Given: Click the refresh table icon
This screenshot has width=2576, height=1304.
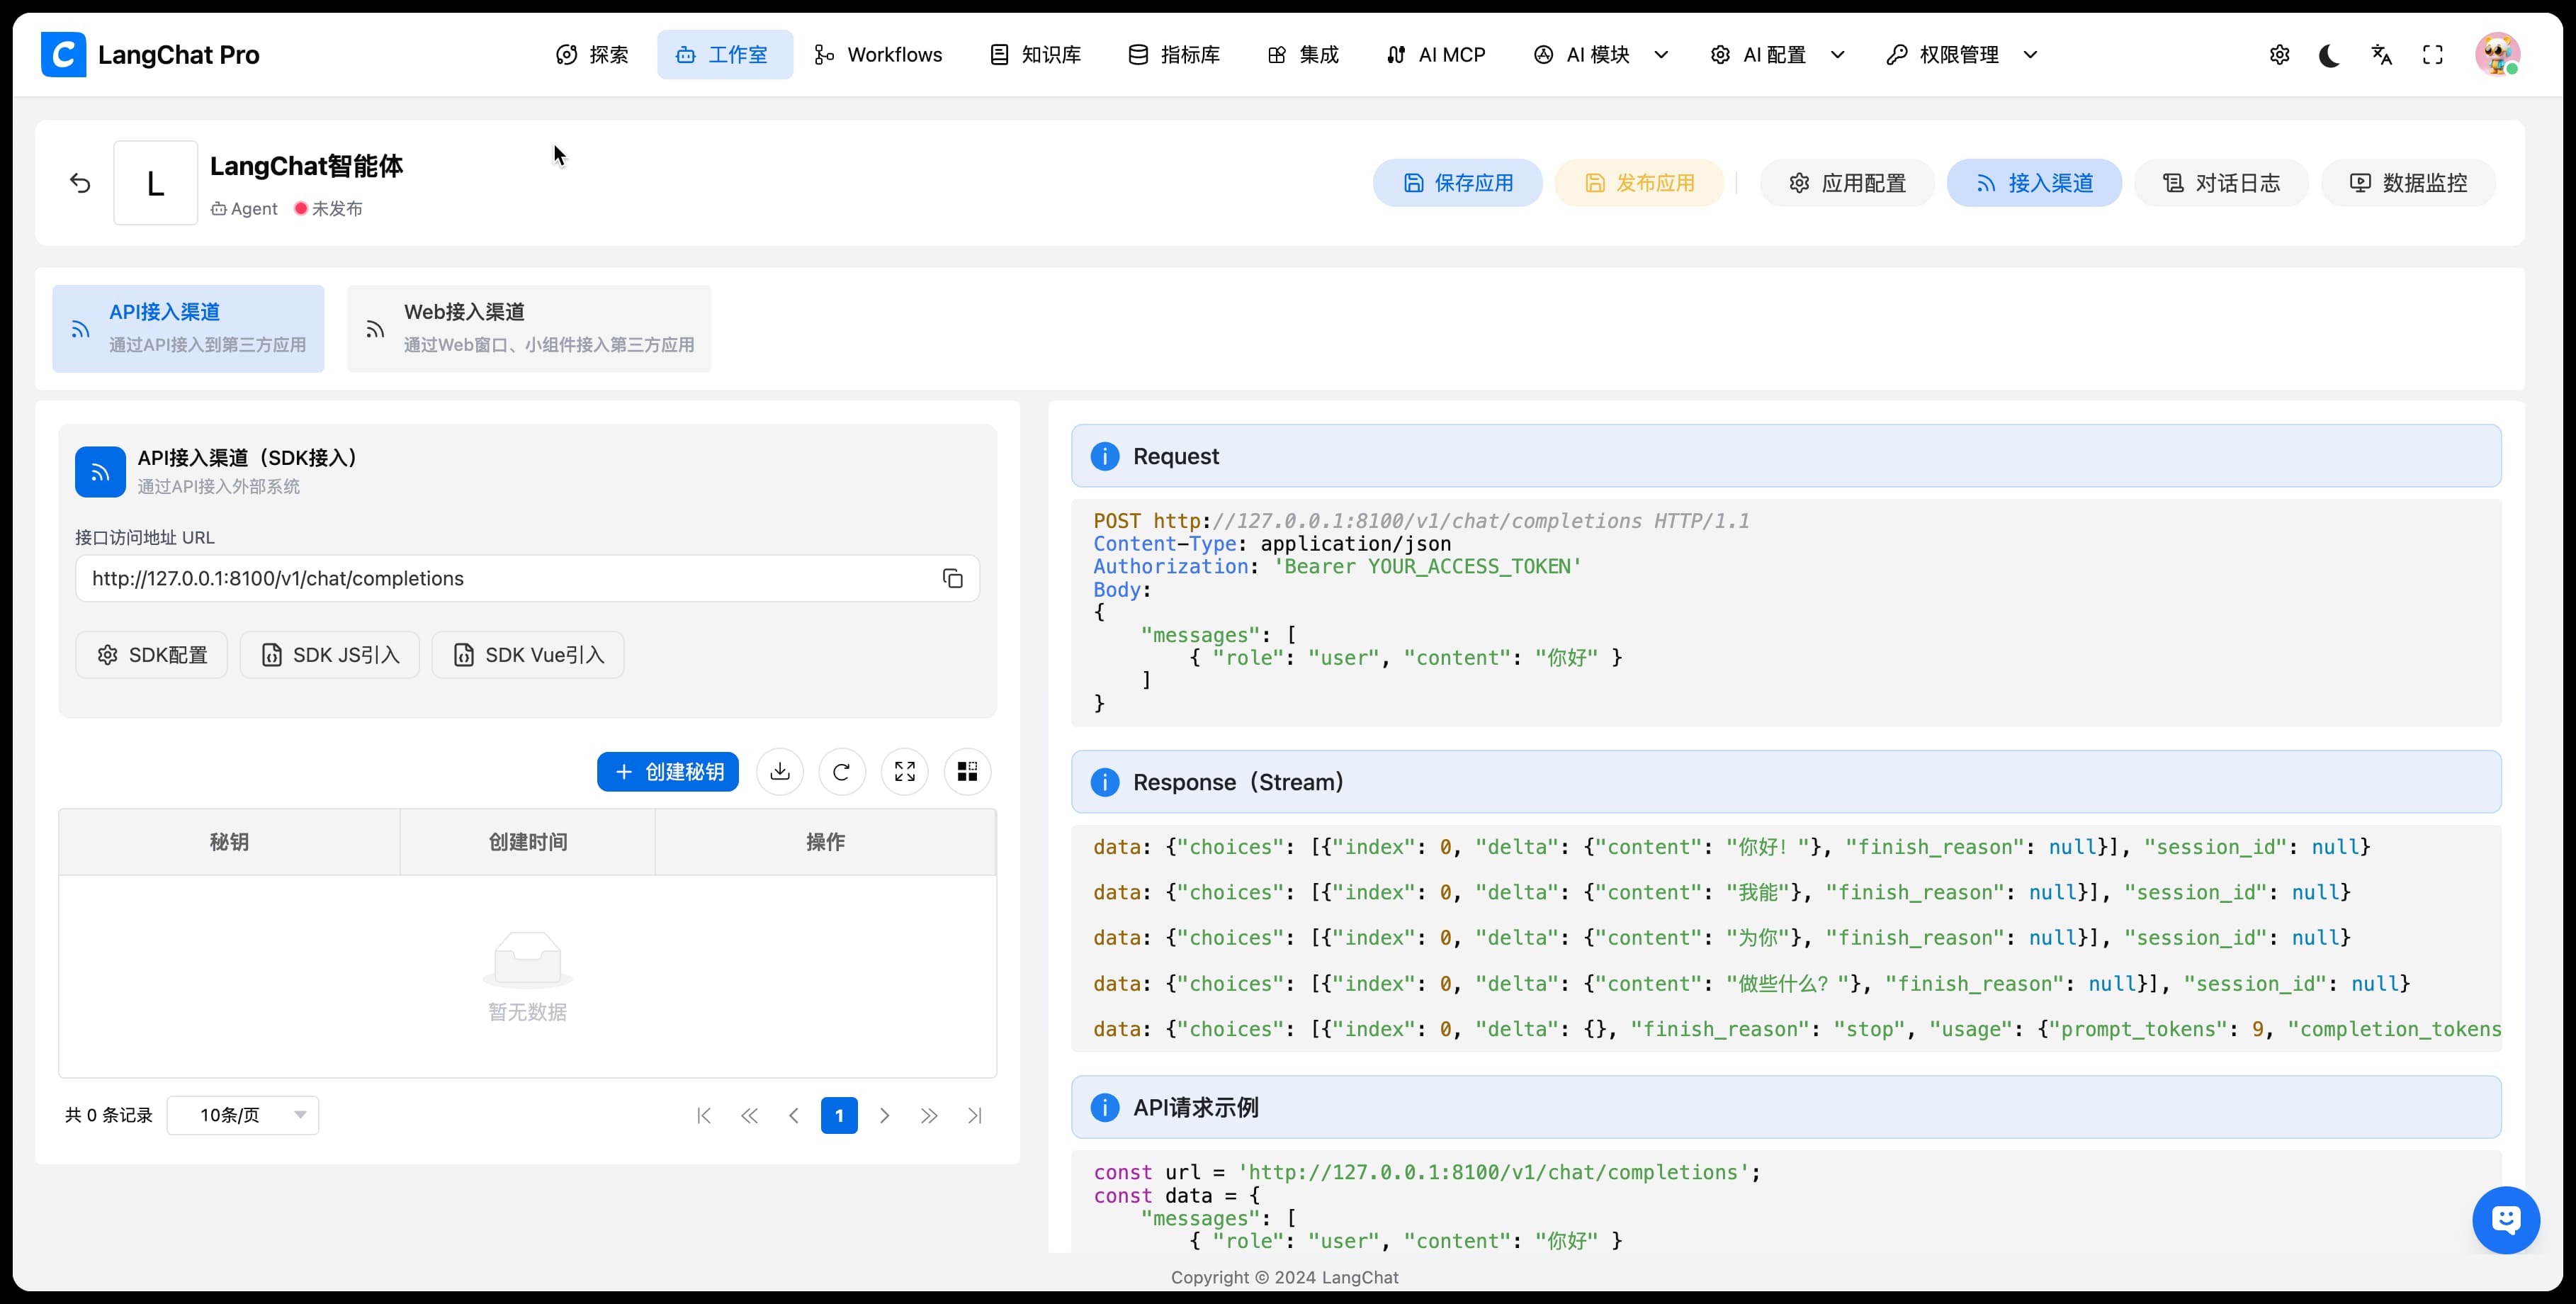Looking at the screenshot, I should [842, 772].
